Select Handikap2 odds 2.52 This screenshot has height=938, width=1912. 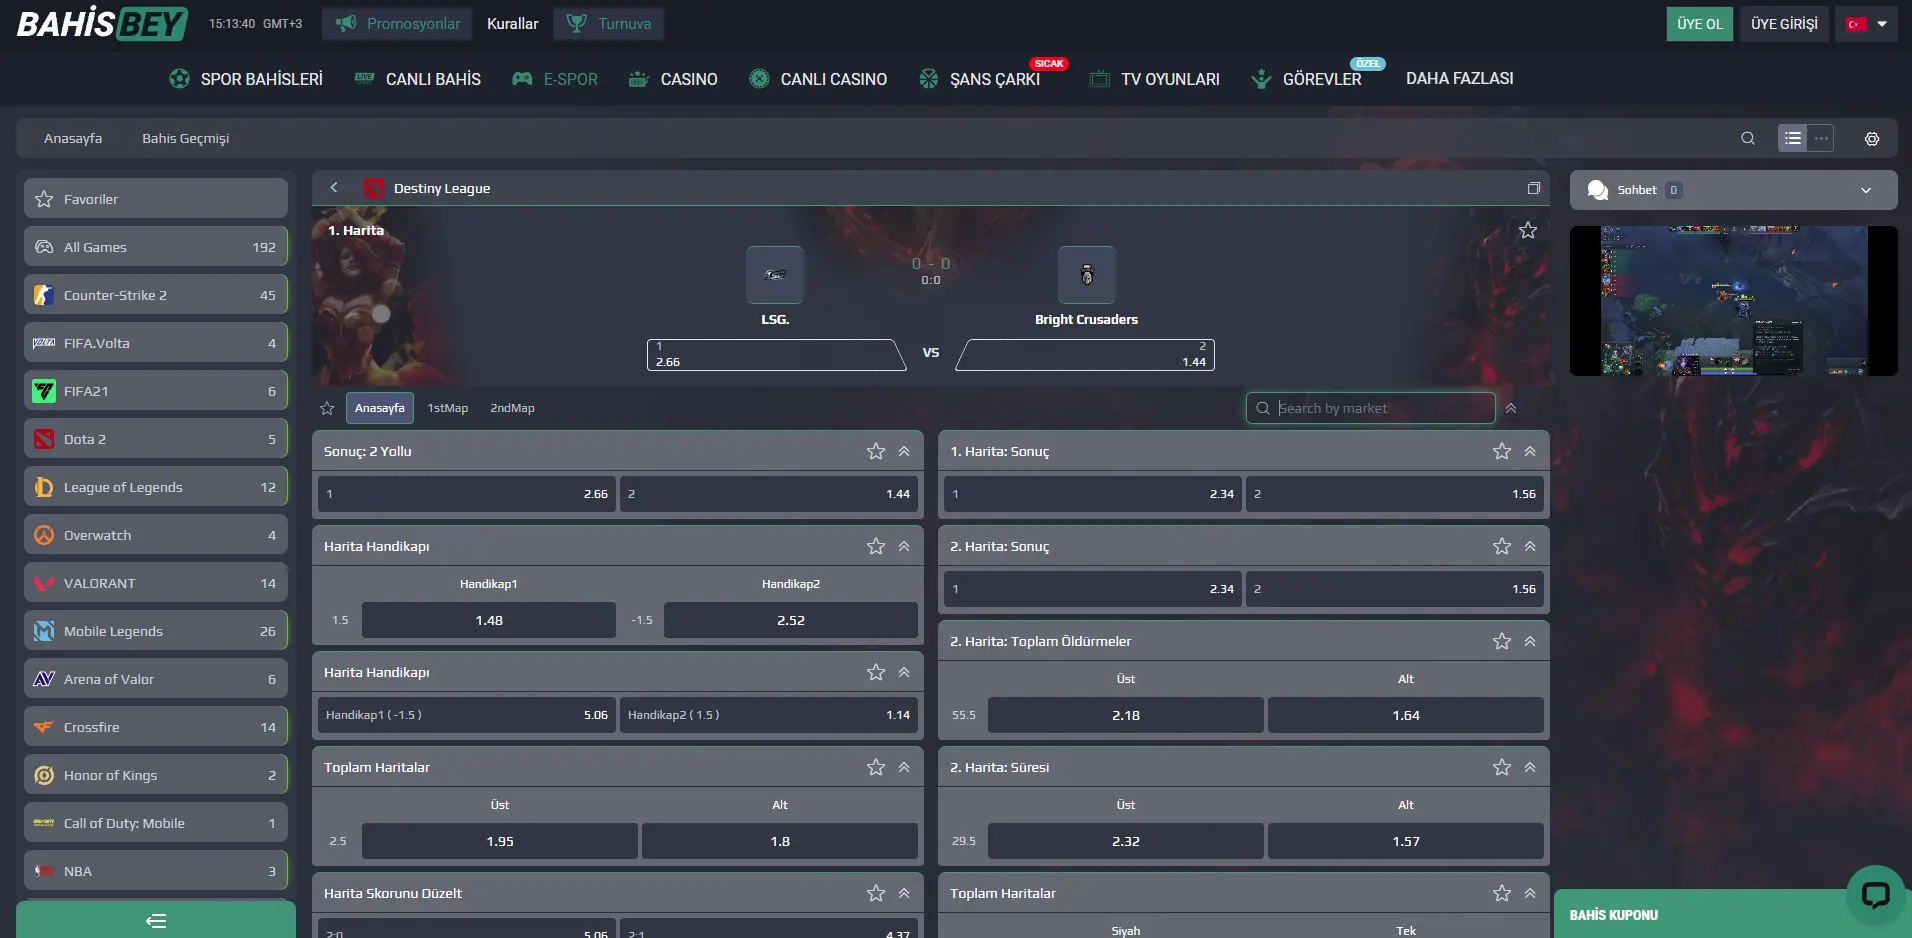click(x=791, y=620)
